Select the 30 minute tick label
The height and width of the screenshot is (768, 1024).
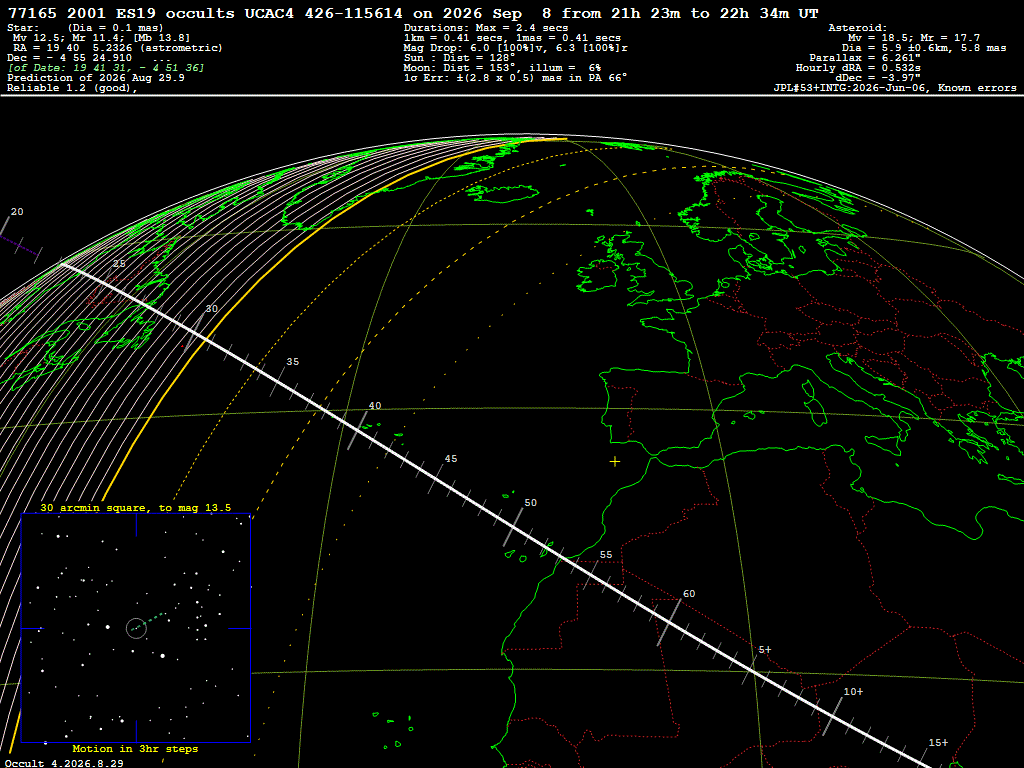212,309
